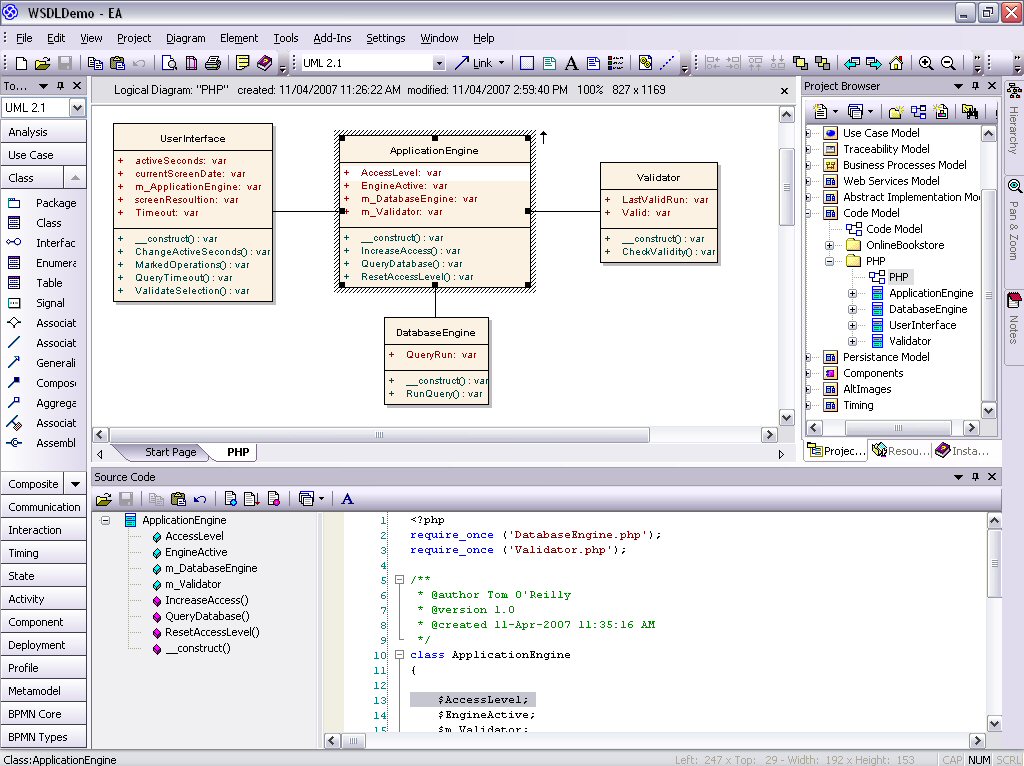The height and width of the screenshot is (766, 1024).
Task: Click the forward navigation arrow icon
Action: [874, 63]
